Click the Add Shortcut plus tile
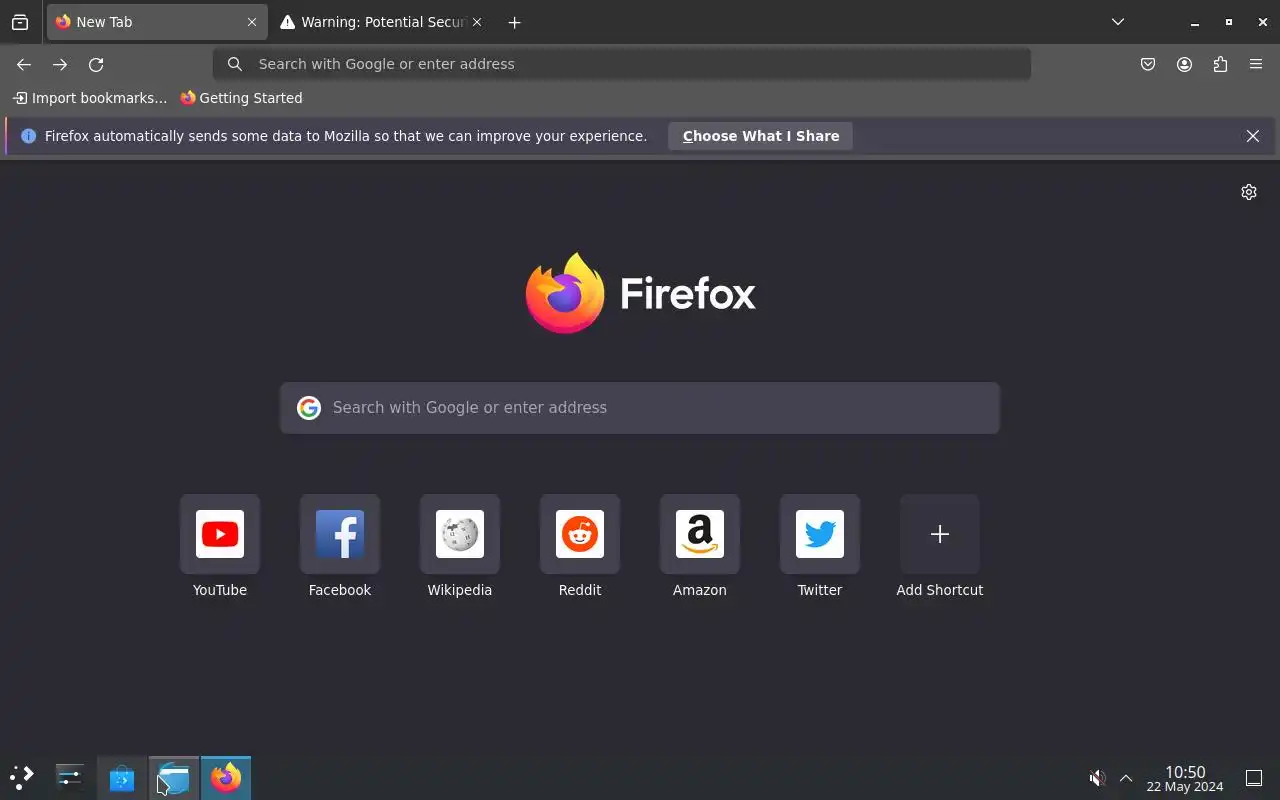 pos(940,534)
